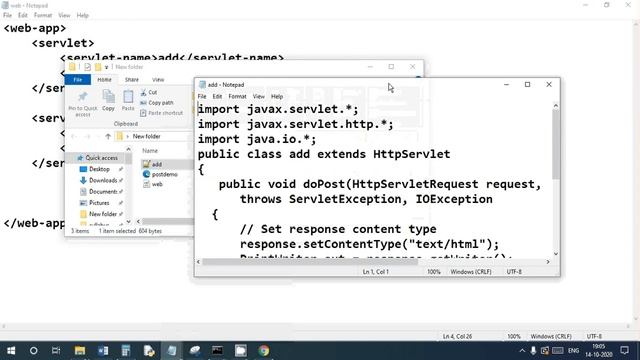Viewport: 640px width, 360px height.
Task: Switch to Home tab in File Explorer
Action: tap(104, 80)
